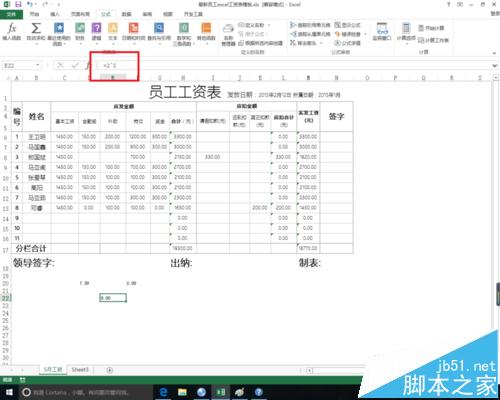This screenshot has width=500, height=400.
Task: Click the Cortana search box
Action: pyautogui.click(x=86, y=392)
